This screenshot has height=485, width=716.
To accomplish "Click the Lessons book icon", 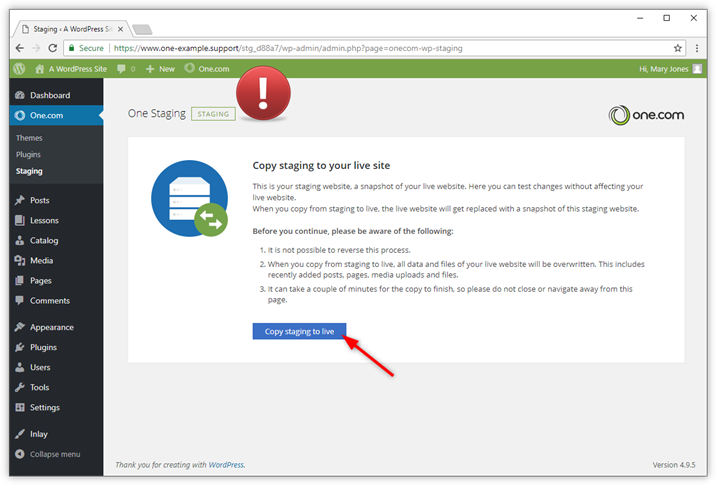I will point(20,221).
